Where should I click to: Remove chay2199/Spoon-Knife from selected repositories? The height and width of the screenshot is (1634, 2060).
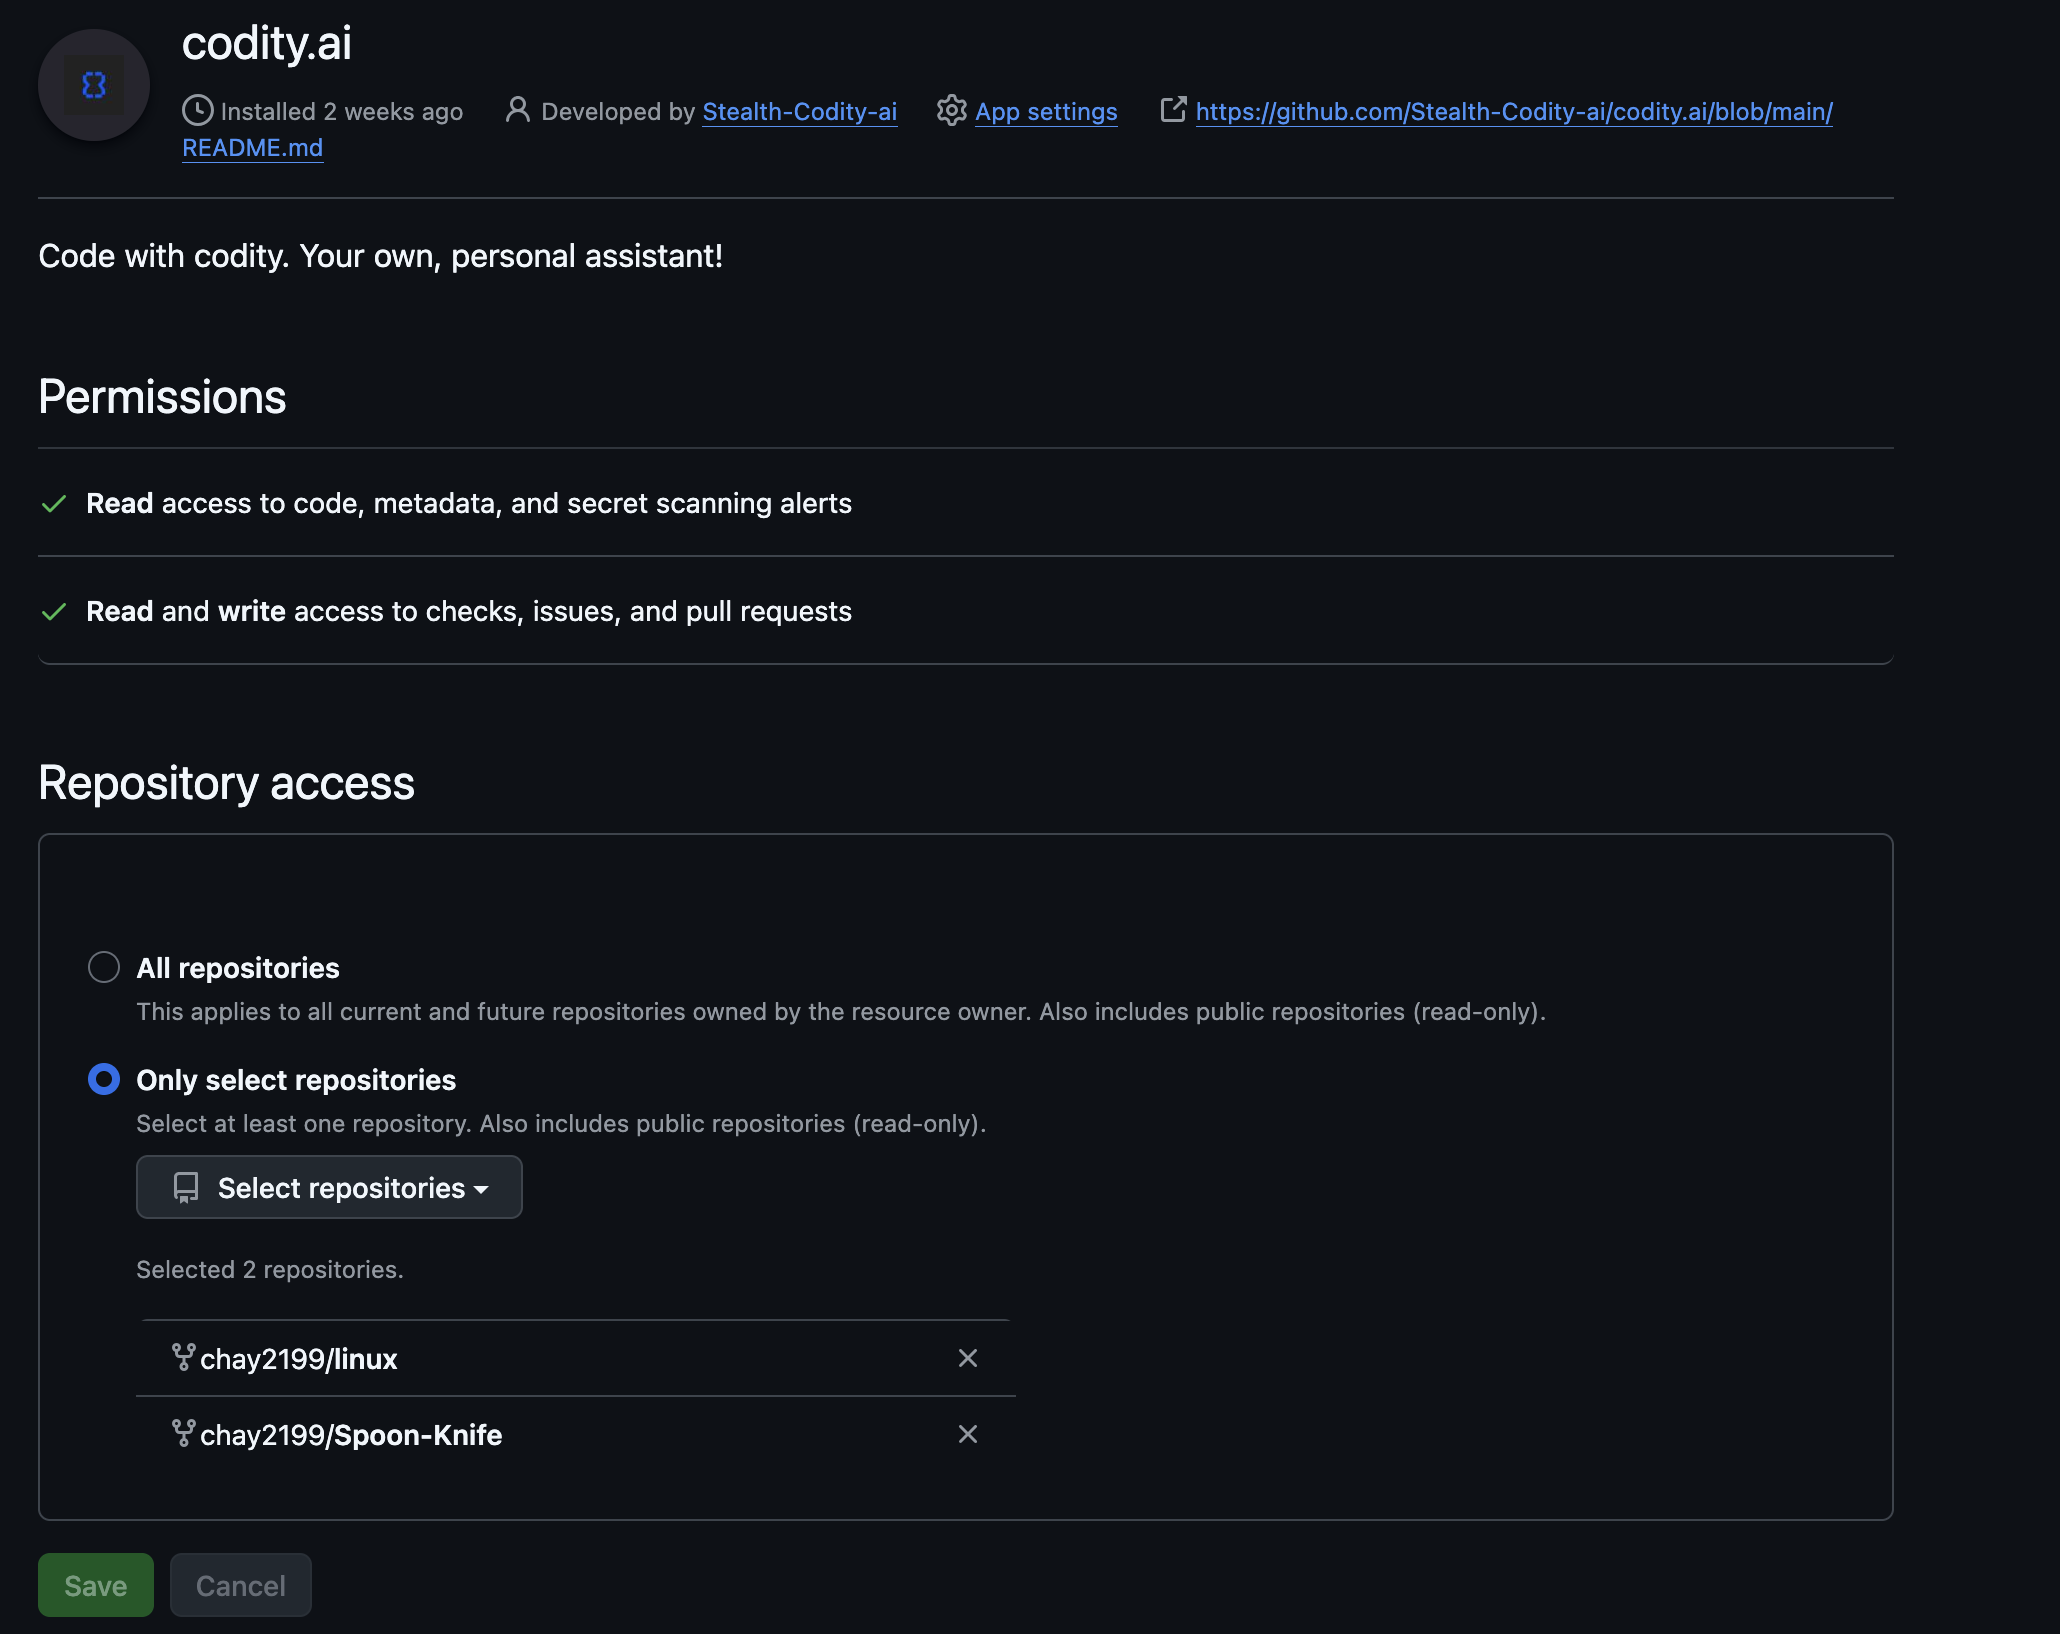[967, 1434]
